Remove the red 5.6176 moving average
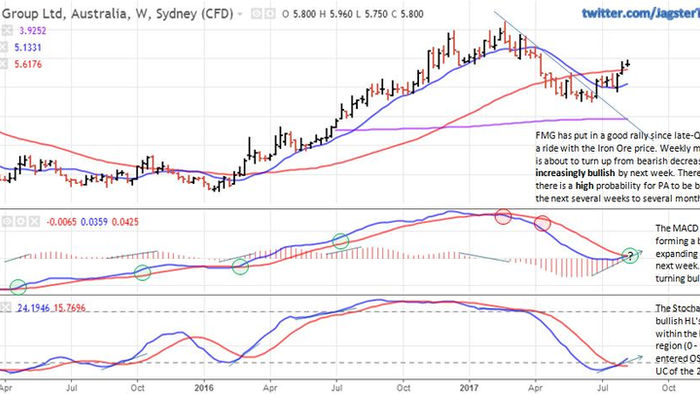The image size is (700, 394). pyautogui.click(x=4, y=64)
